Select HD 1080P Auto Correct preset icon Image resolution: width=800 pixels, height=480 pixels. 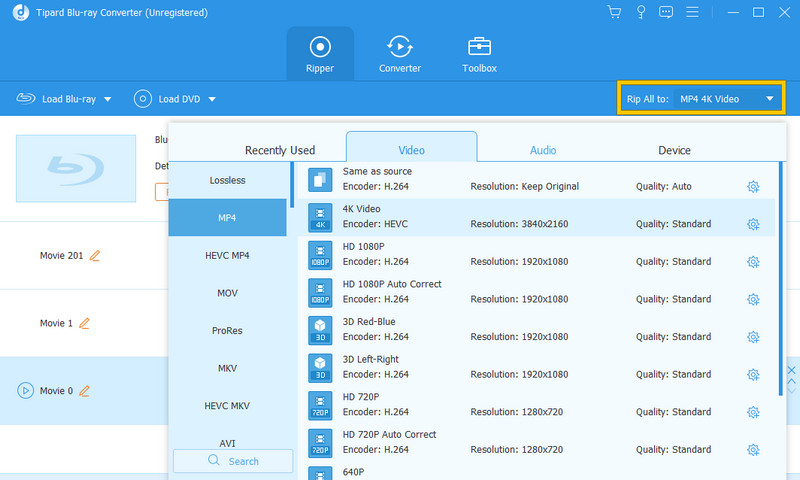click(x=320, y=292)
